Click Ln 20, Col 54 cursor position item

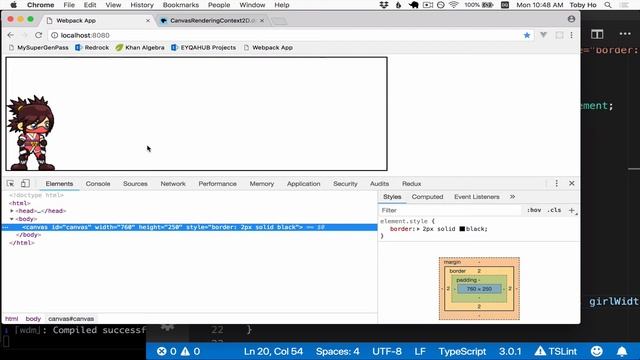click(273, 351)
